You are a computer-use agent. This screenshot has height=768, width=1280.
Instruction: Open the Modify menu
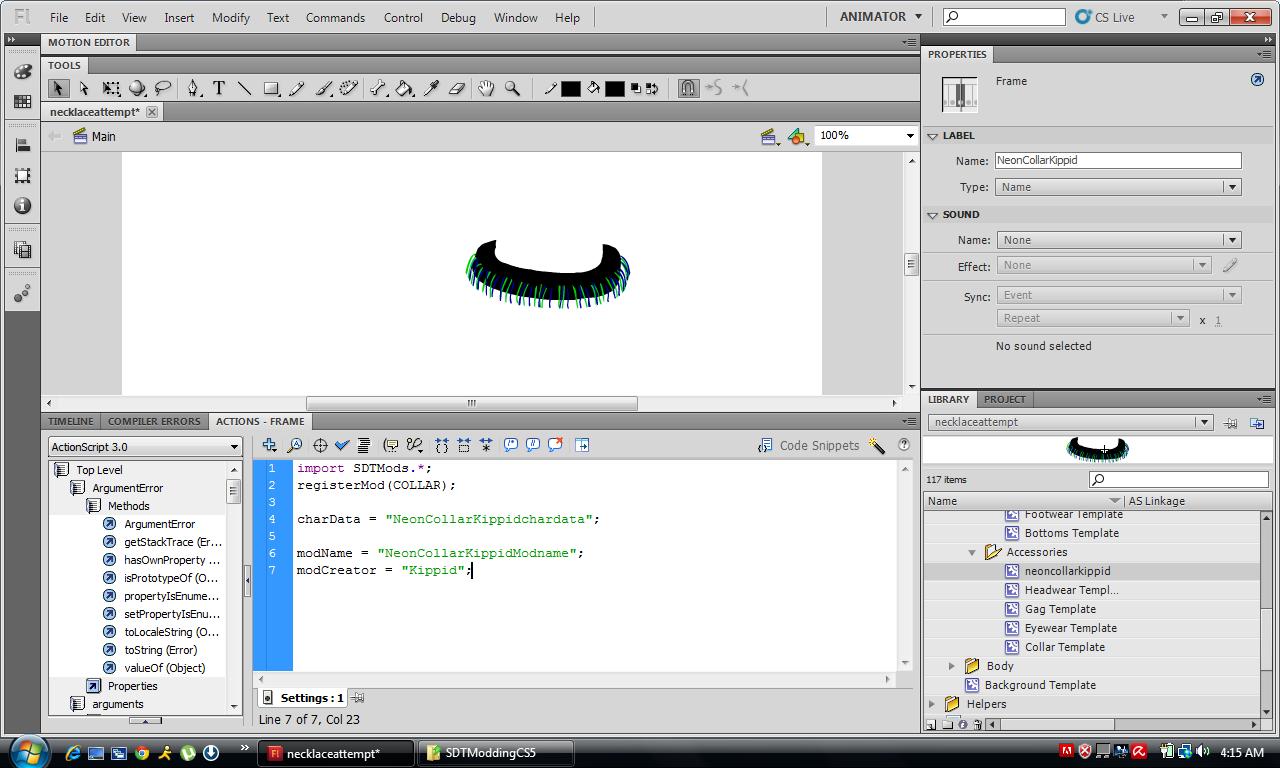[x=230, y=17]
